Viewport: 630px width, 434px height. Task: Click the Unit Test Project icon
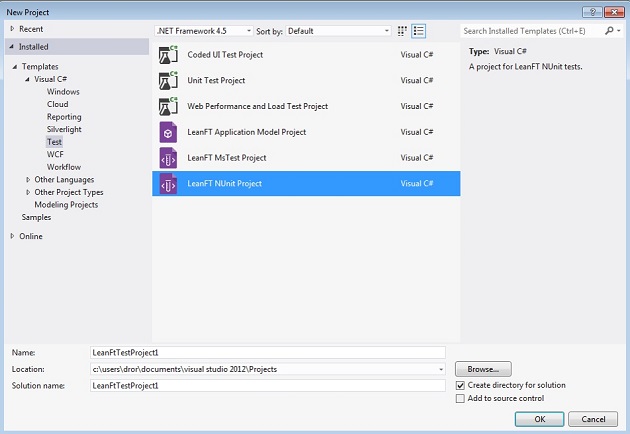(x=168, y=81)
